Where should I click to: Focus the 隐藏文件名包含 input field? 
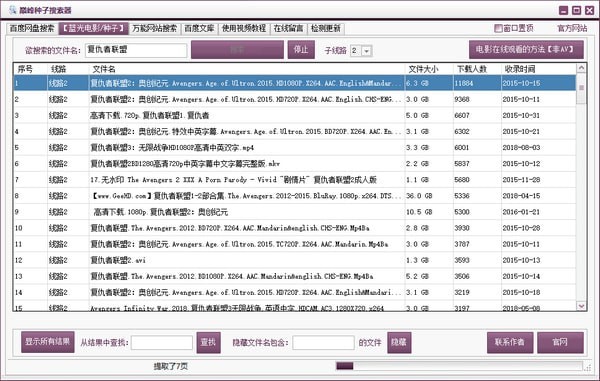323,342
